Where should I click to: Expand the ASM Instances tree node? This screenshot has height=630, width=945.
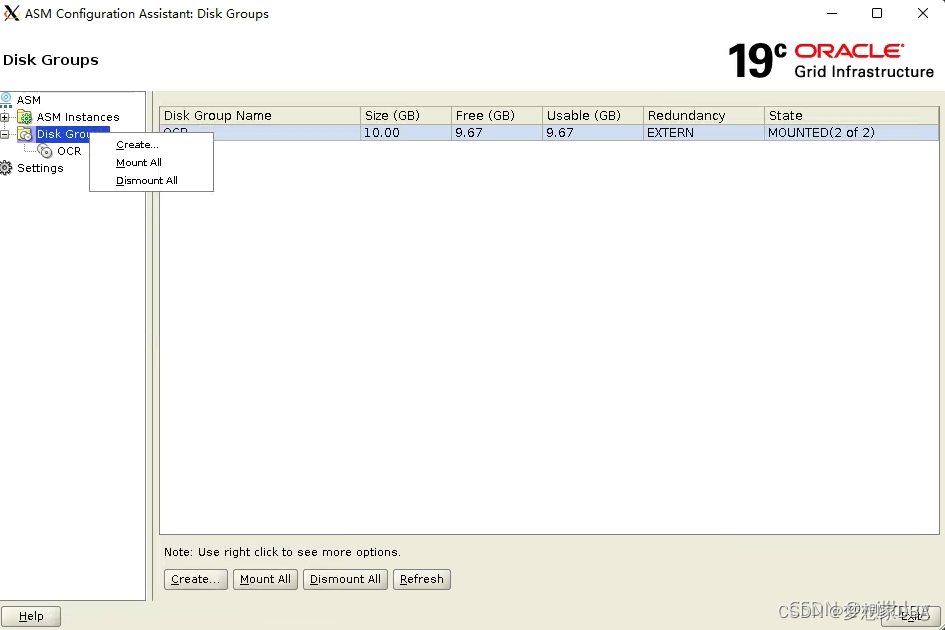5,117
